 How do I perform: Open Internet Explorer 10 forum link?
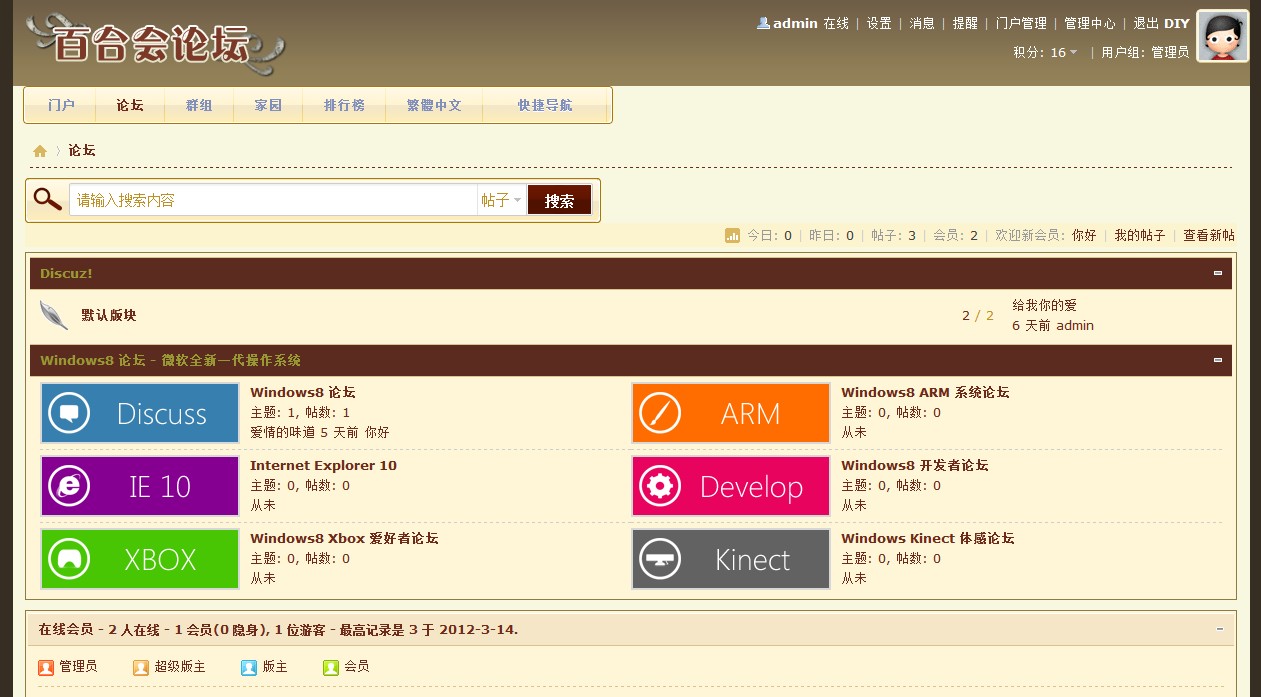pos(323,466)
